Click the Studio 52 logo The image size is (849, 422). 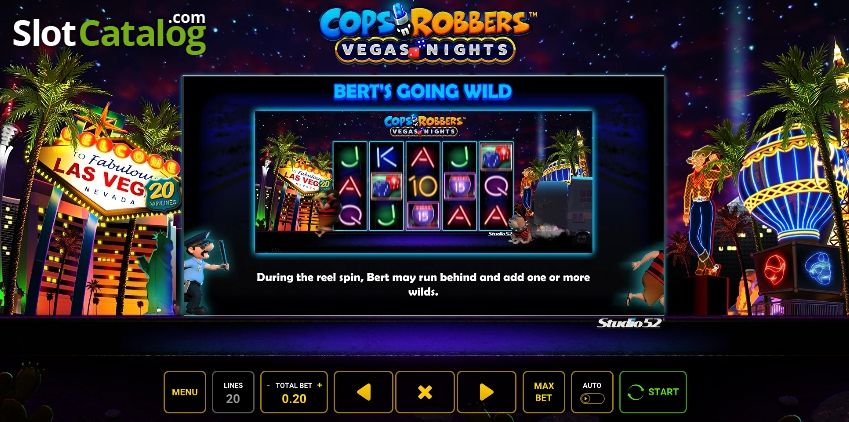[629, 323]
